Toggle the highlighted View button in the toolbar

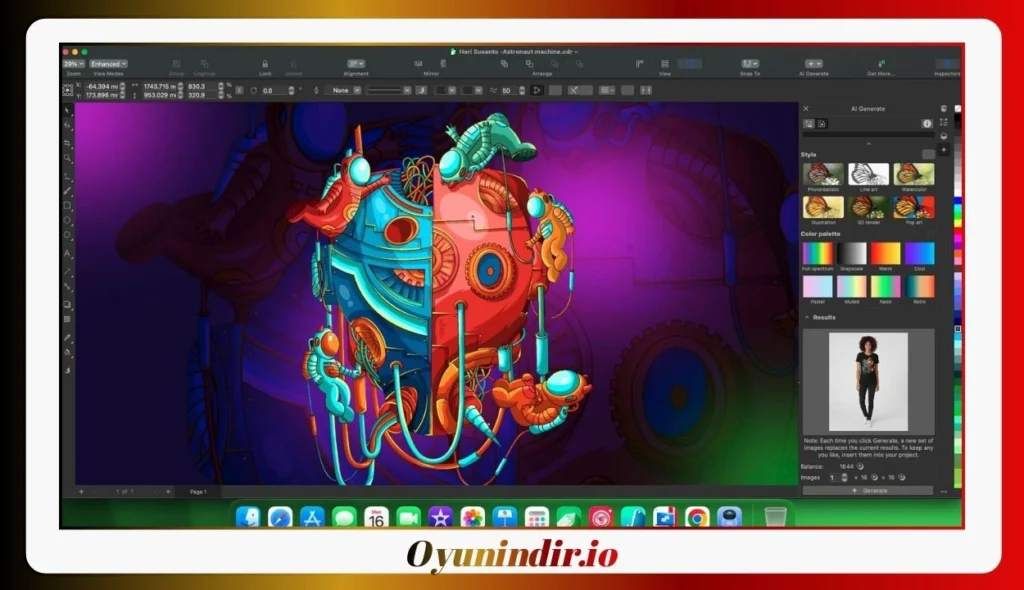point(690,64)
